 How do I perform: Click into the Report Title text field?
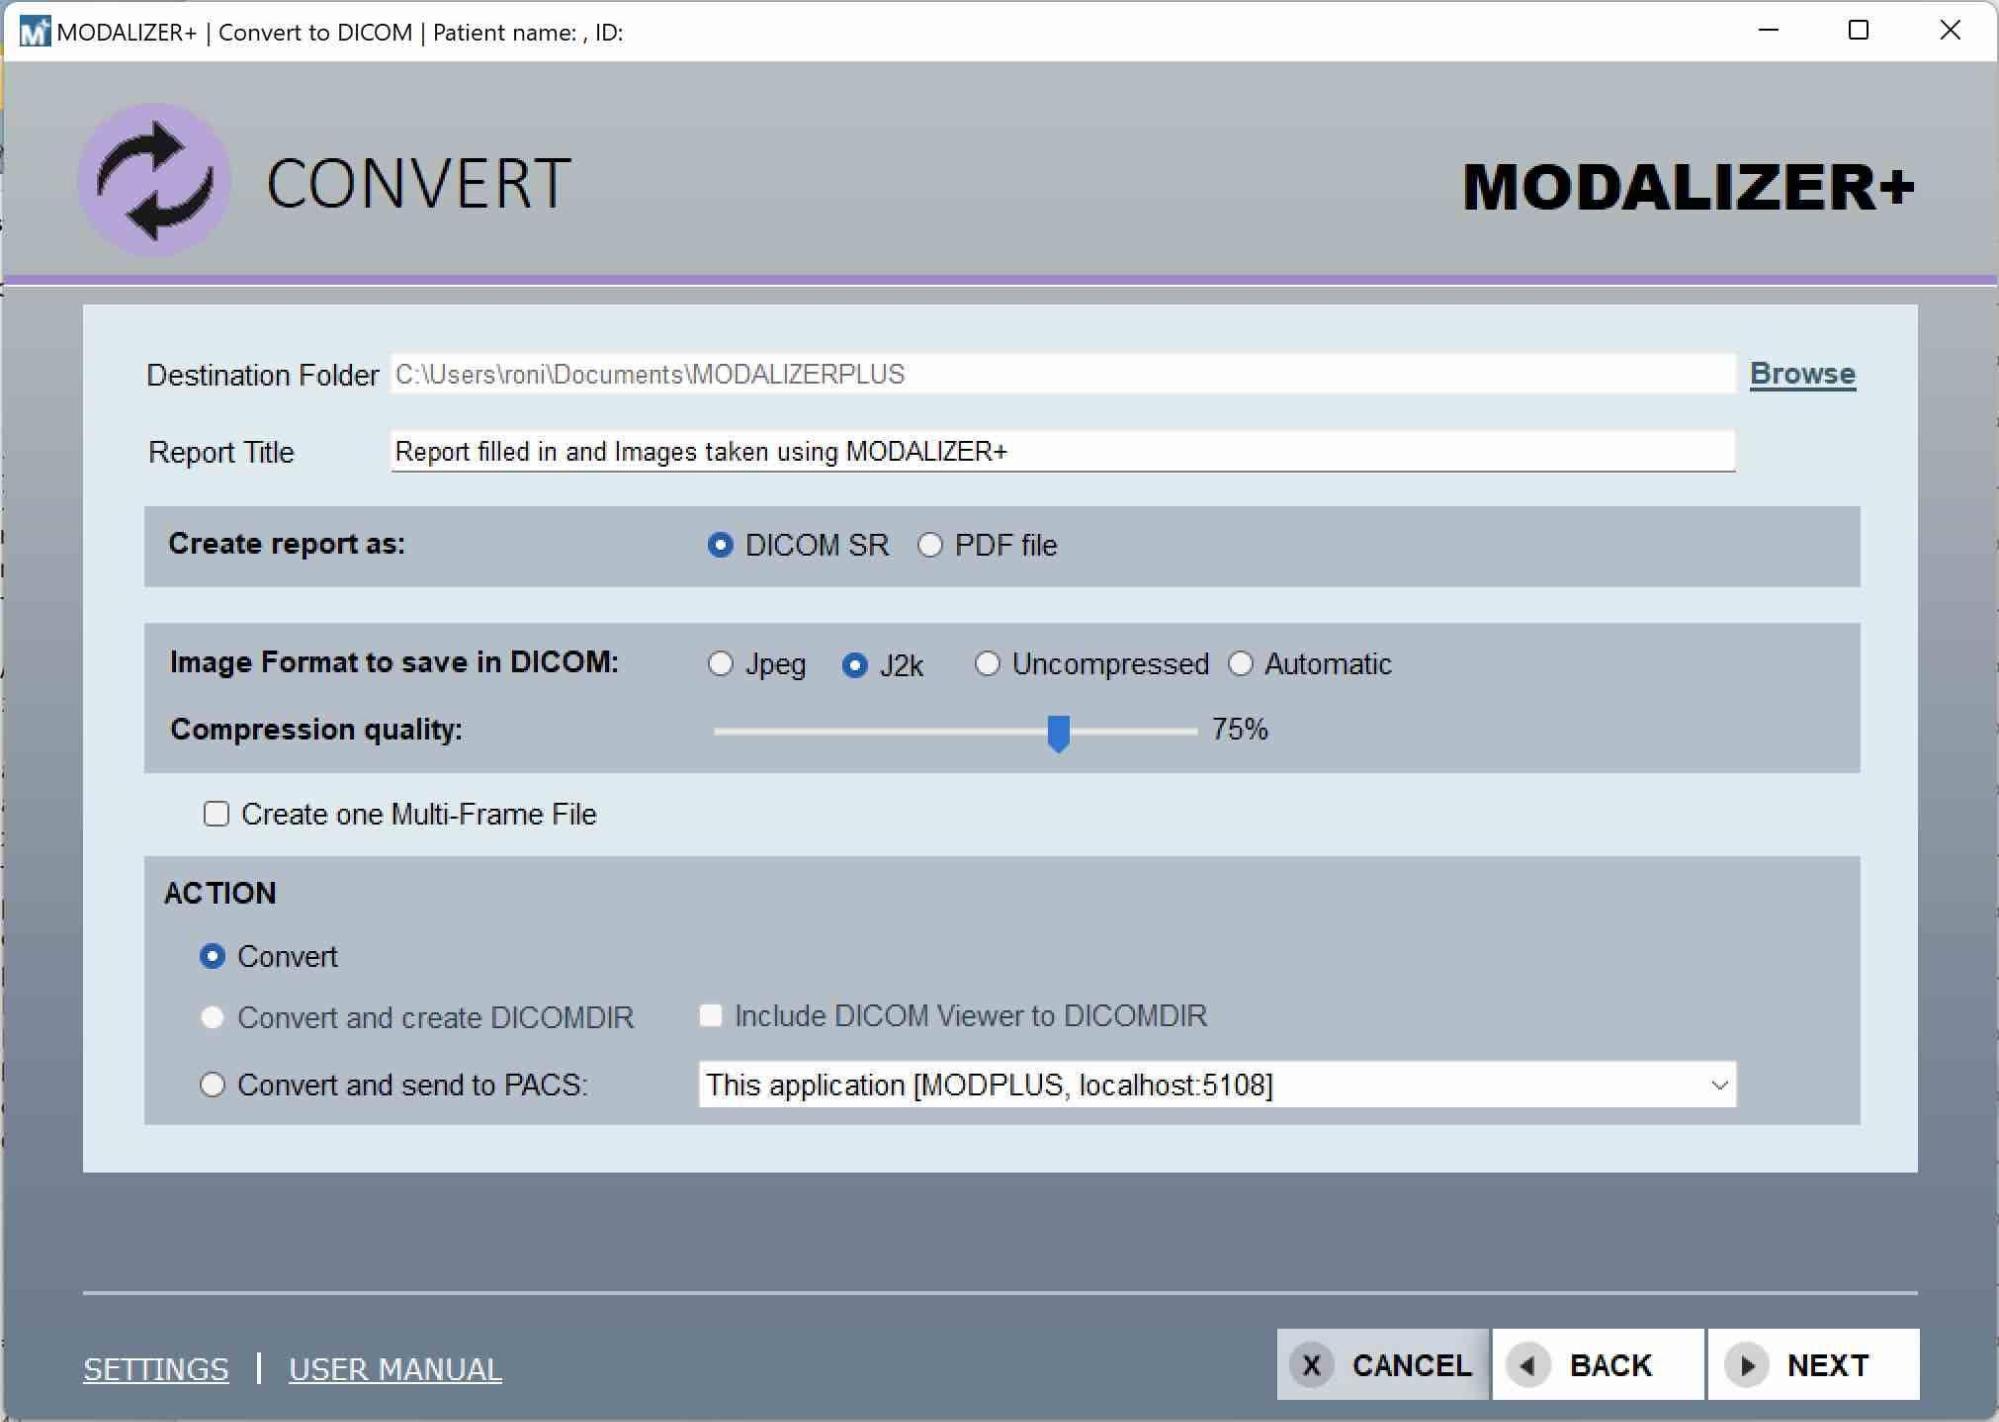[x=1060, y=452]
